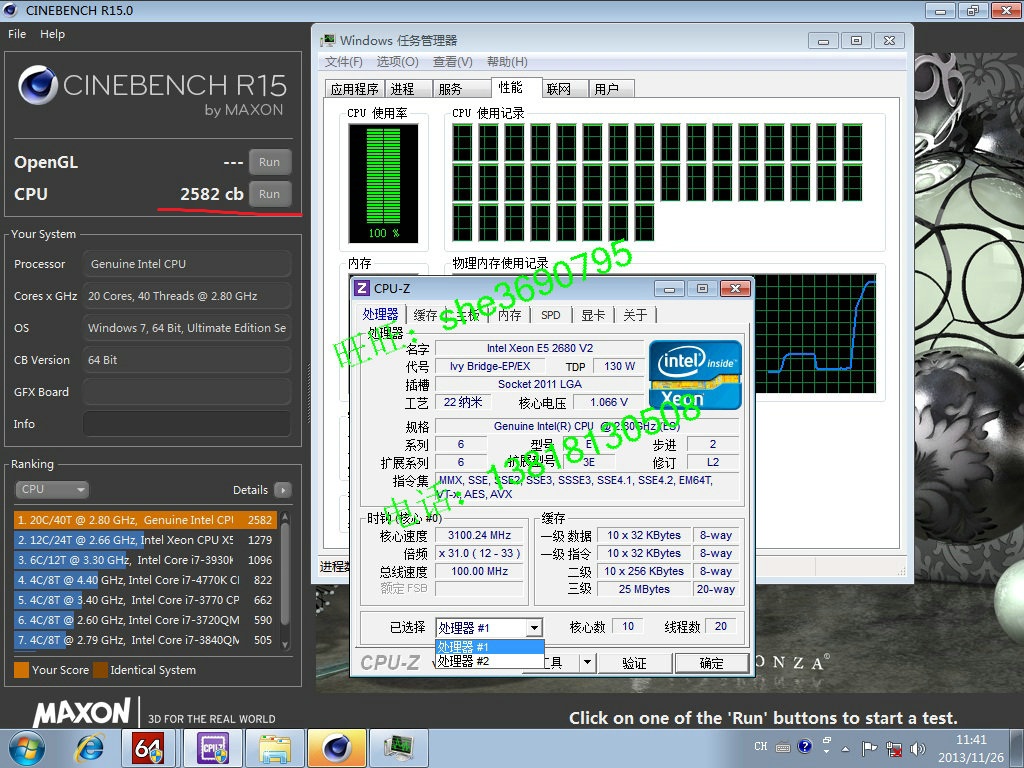
Task: Select CPU-Z 内存 tab
Action: pos(509,315)
